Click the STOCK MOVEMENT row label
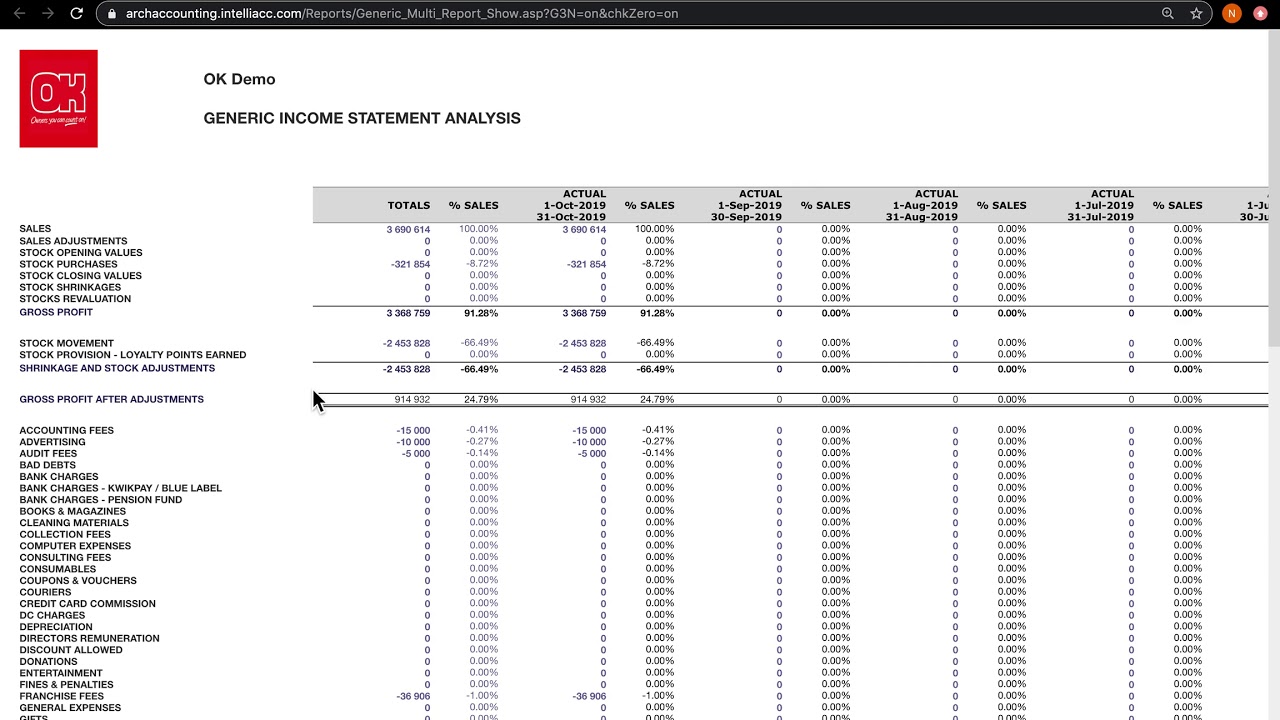The width and height of the screenshot is (1280, 720). (66, 343)
